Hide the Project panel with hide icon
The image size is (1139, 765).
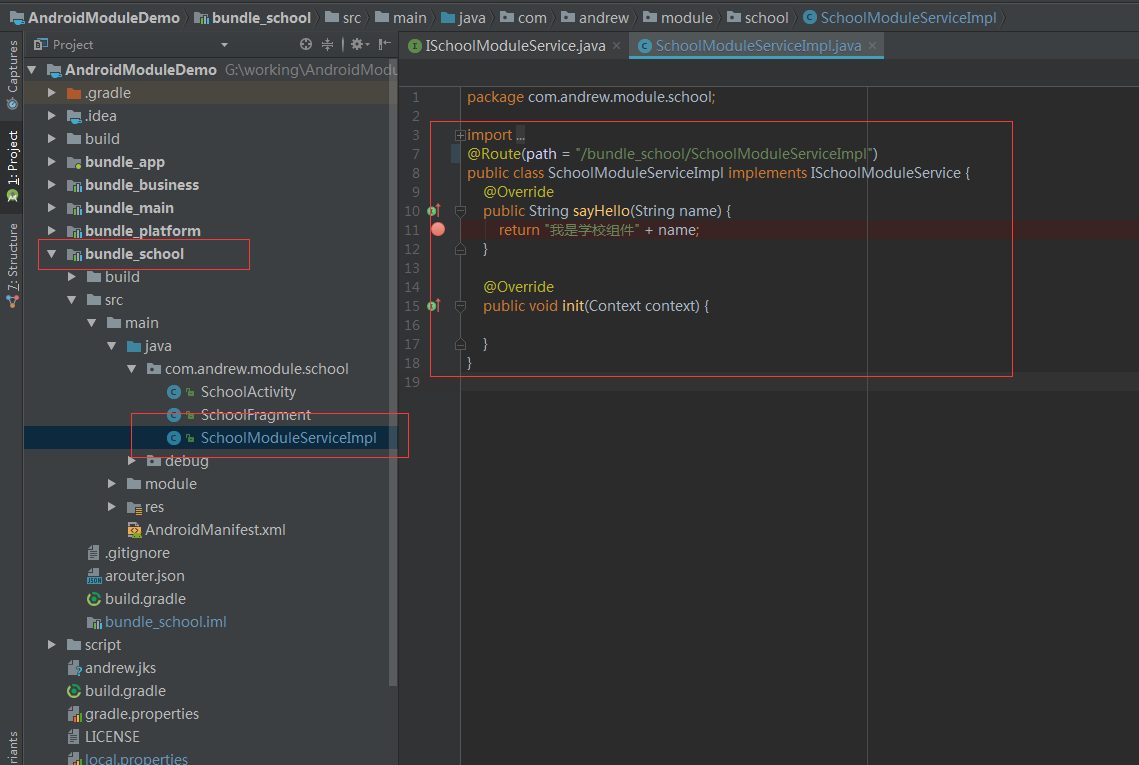click(385, 45)
